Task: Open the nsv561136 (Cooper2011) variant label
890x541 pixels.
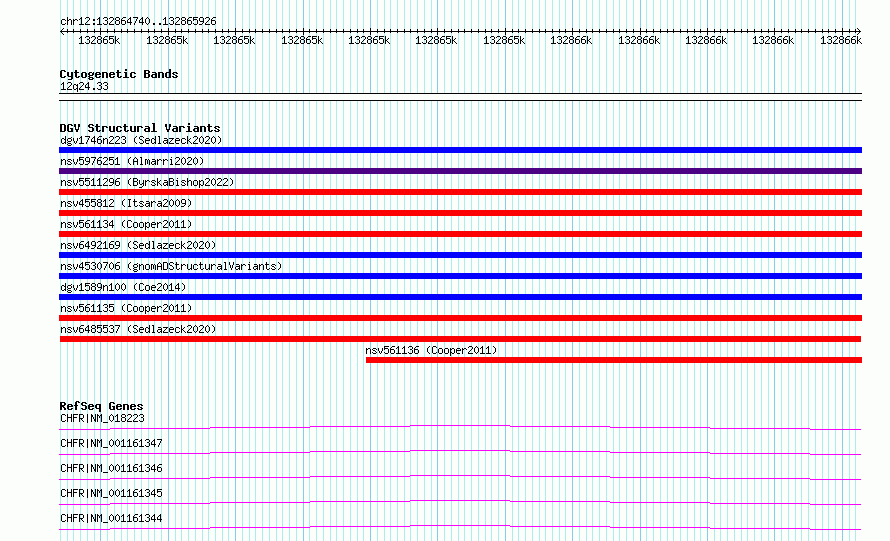Action: click(x=431, y=350)
